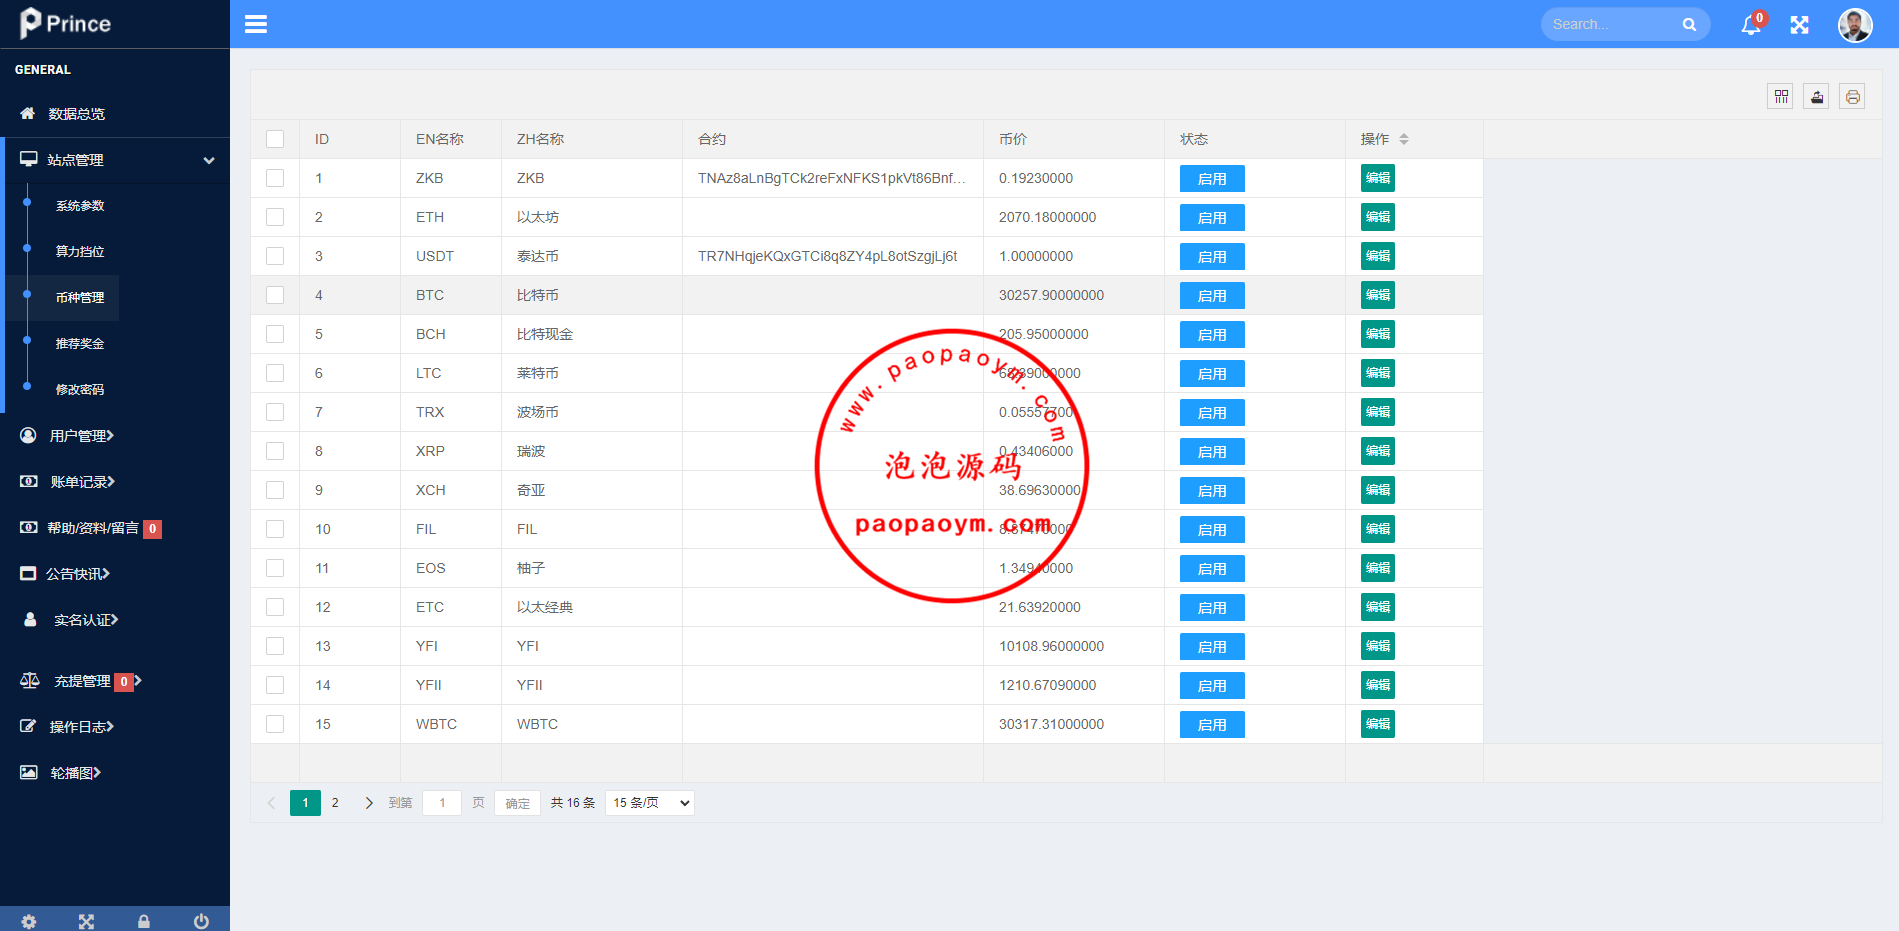Click the page number jump input field
The width and height of the screenshot is (1899, 931).
pos(442,803)
